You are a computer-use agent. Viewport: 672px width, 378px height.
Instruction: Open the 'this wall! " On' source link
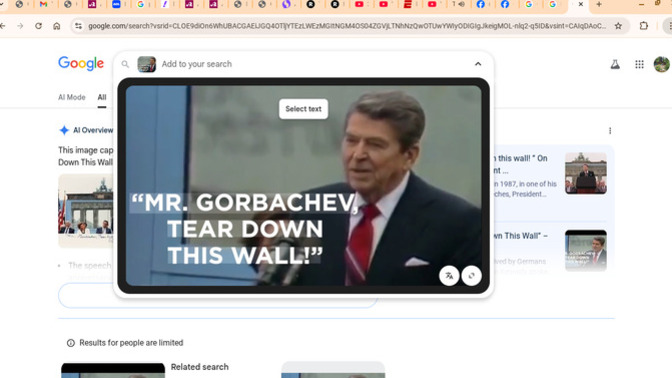click(x=521, y=158)
